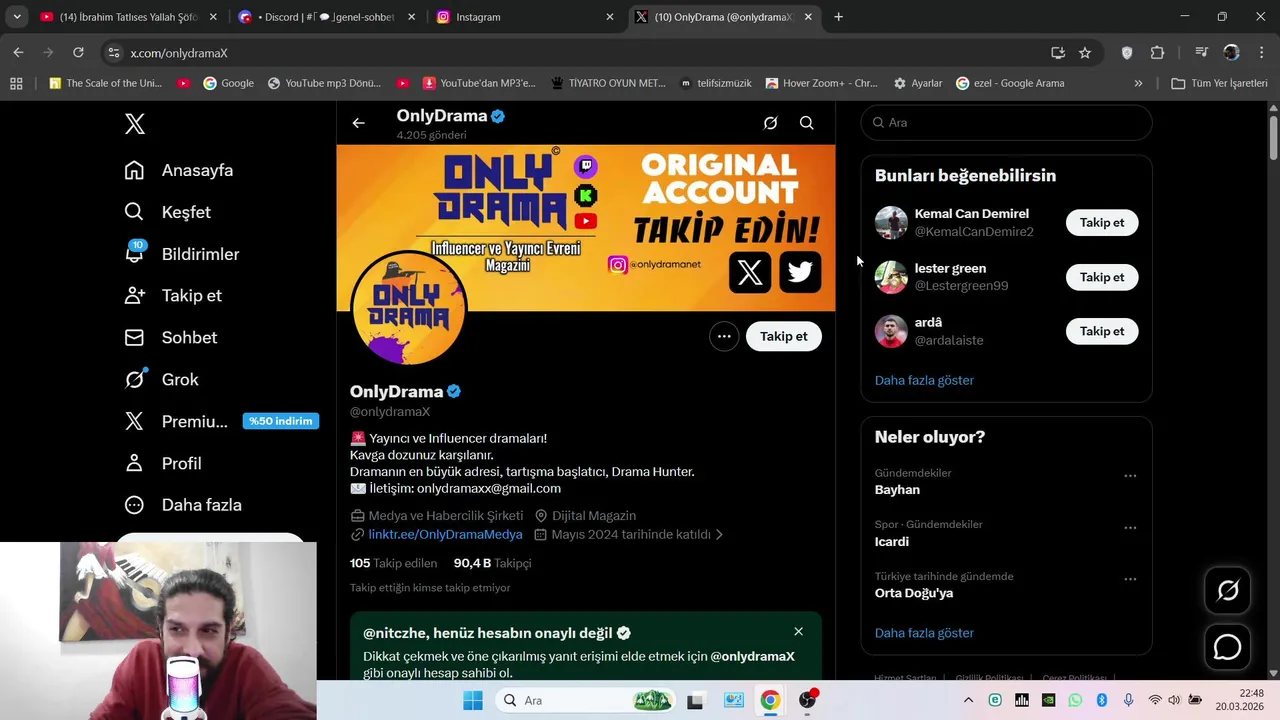
Task: Open Sohbet messages
Action: click(171, 338)
